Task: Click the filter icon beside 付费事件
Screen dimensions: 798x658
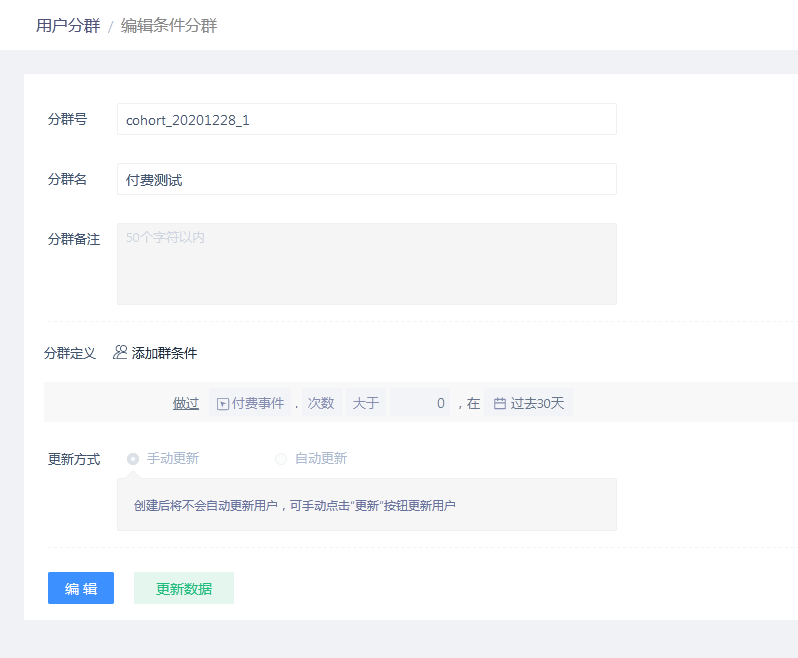Action: (x=222, y=404)
